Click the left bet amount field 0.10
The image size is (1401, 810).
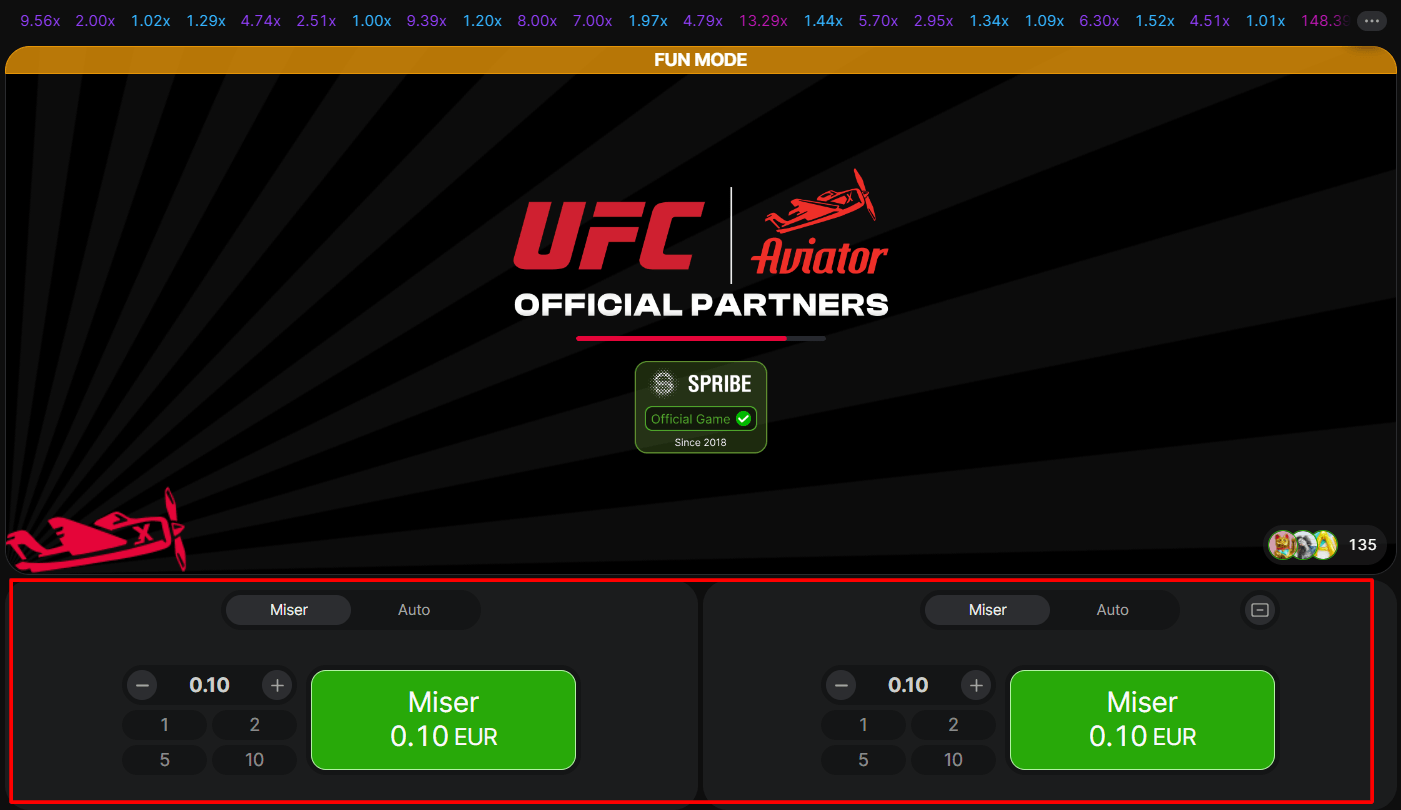coord(210,685)
